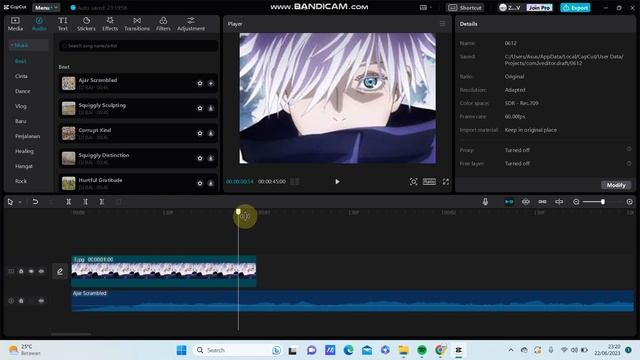The image size is (640, 360).
Task: Enter fullscreen preview in the Player
Action: (x=446, y=182)
